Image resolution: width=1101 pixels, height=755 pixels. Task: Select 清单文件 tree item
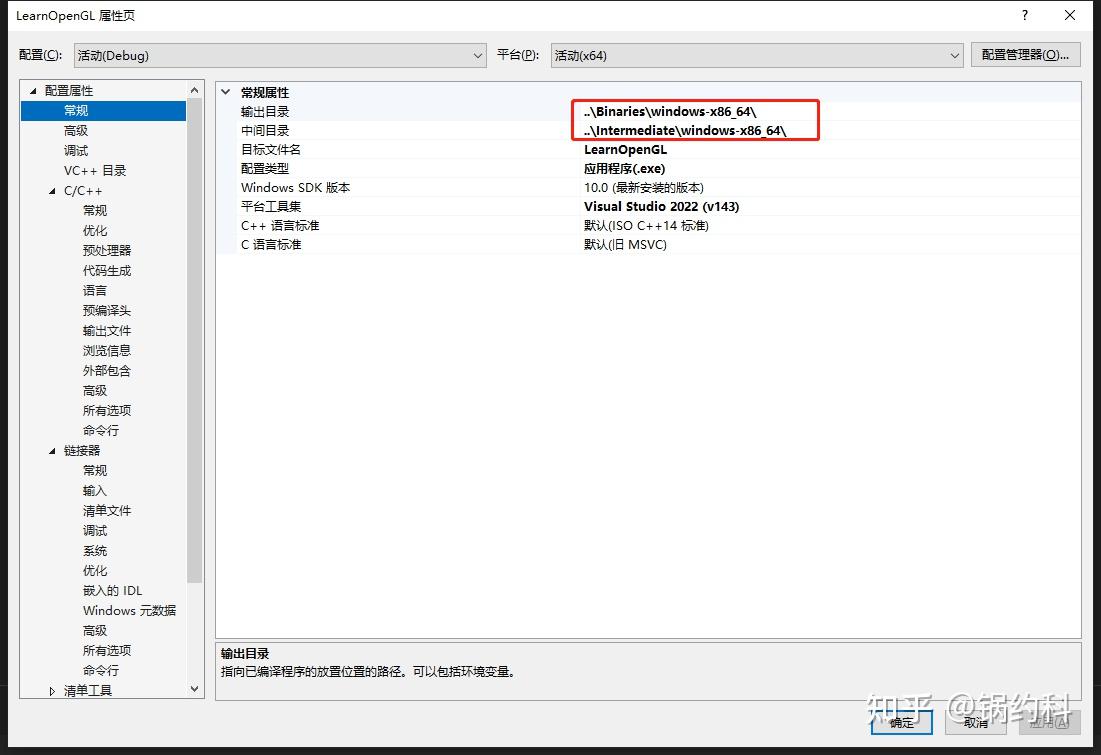click(x=107, y=511)
